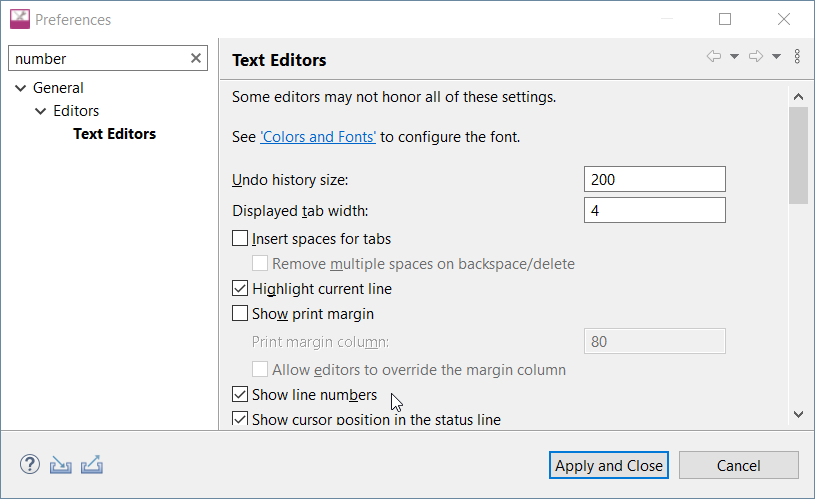
Task: Select Text Editors in the tree
Action: [114, 134]
